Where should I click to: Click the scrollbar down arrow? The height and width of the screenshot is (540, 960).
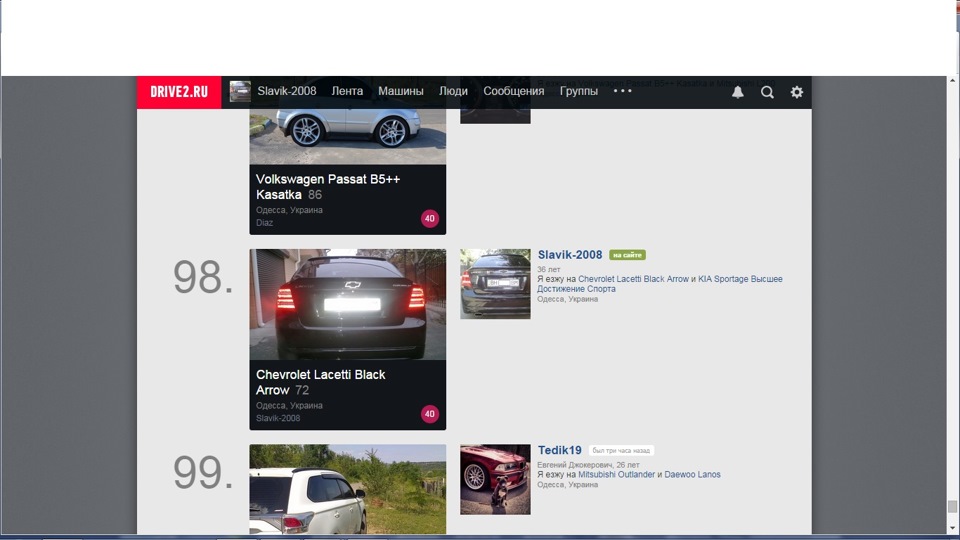coord(952,529)
